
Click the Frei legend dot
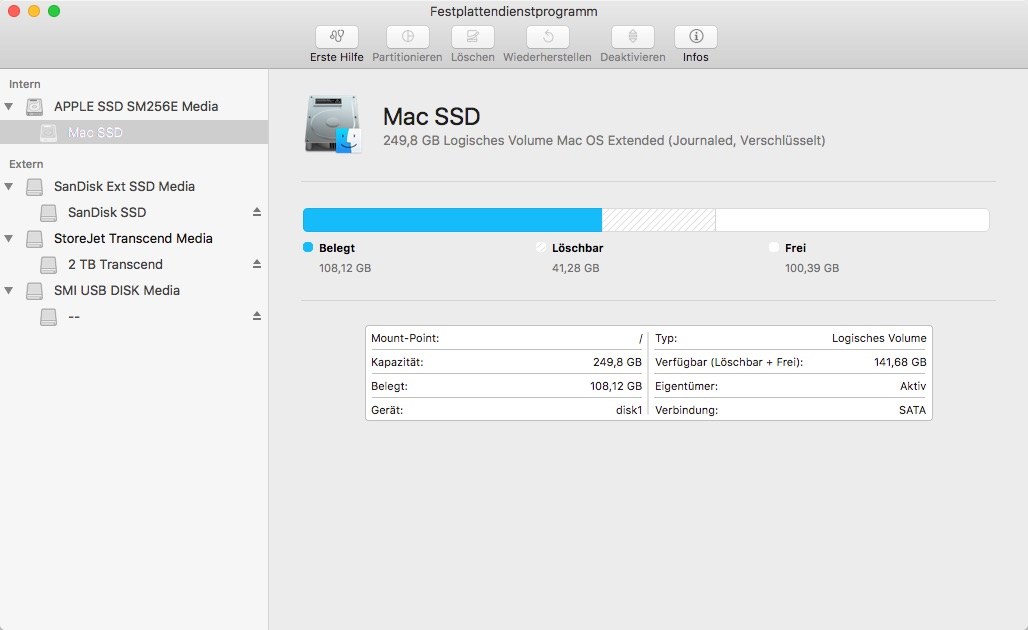click(x=774, y=247)
